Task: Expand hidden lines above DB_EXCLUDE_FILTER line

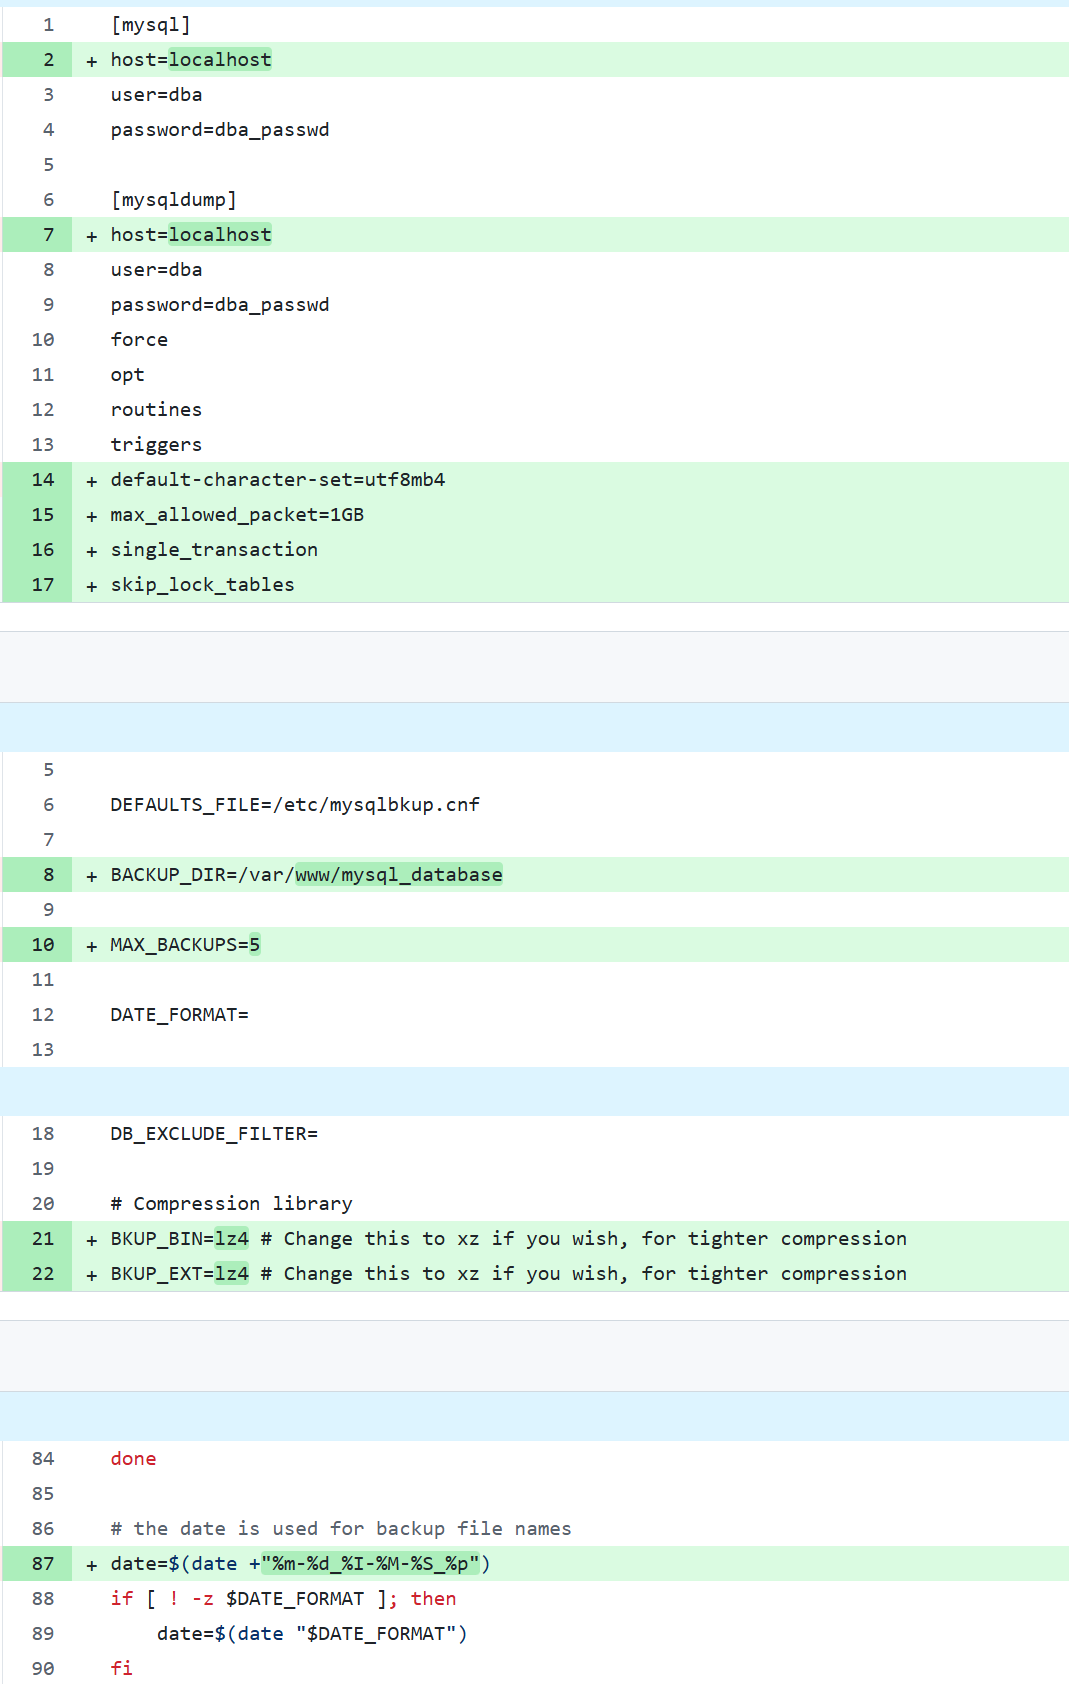Action: pyautogui.click(x=534, y=1091)
